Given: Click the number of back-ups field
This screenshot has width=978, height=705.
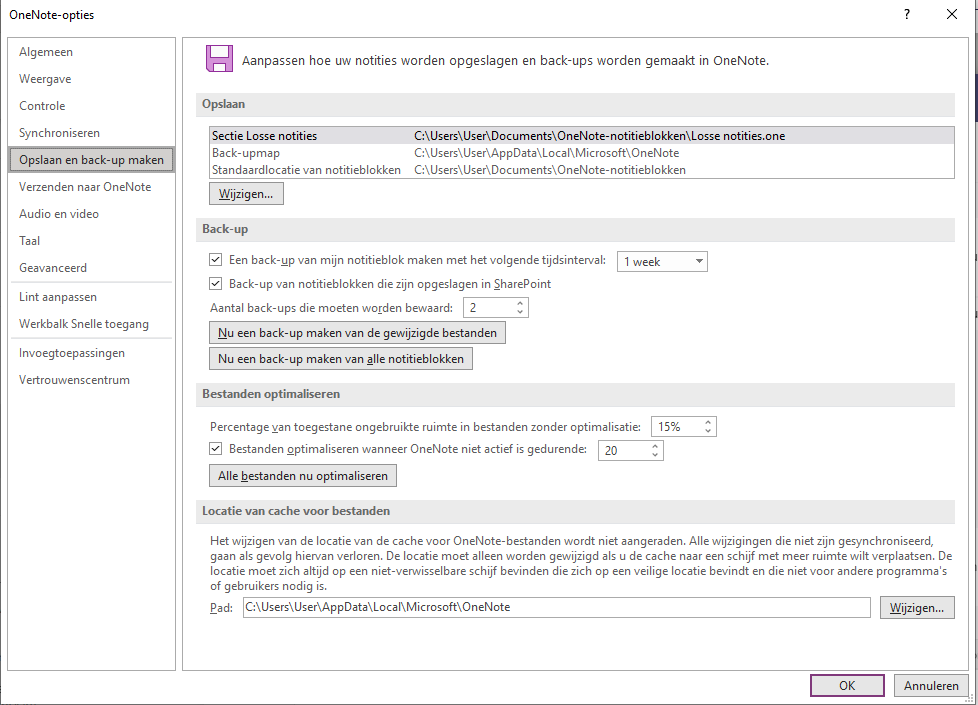Looking at the screenshot, I should coord(489,308).
